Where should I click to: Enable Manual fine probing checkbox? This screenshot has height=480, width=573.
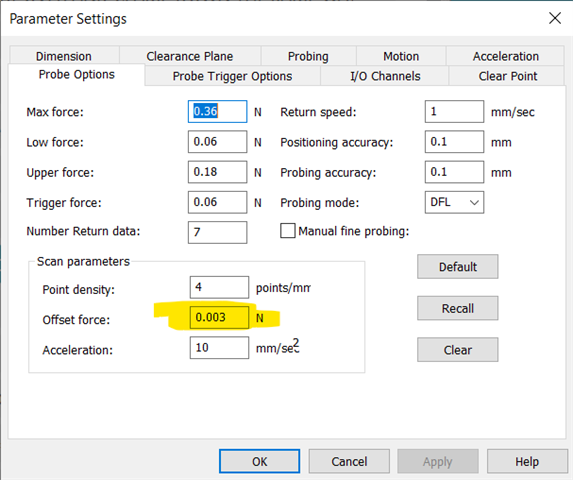(x=288, y=231)
